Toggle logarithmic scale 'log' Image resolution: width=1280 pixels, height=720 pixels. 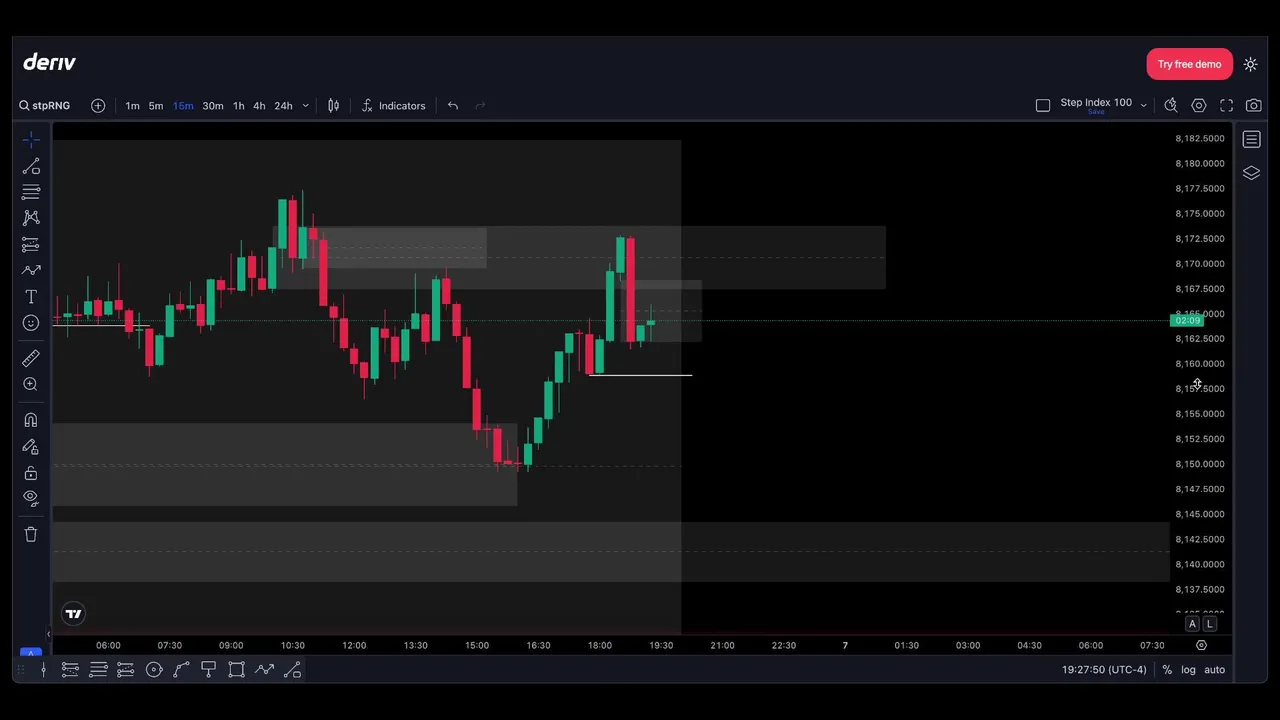pyautogui.click(x=1188, y=670)
